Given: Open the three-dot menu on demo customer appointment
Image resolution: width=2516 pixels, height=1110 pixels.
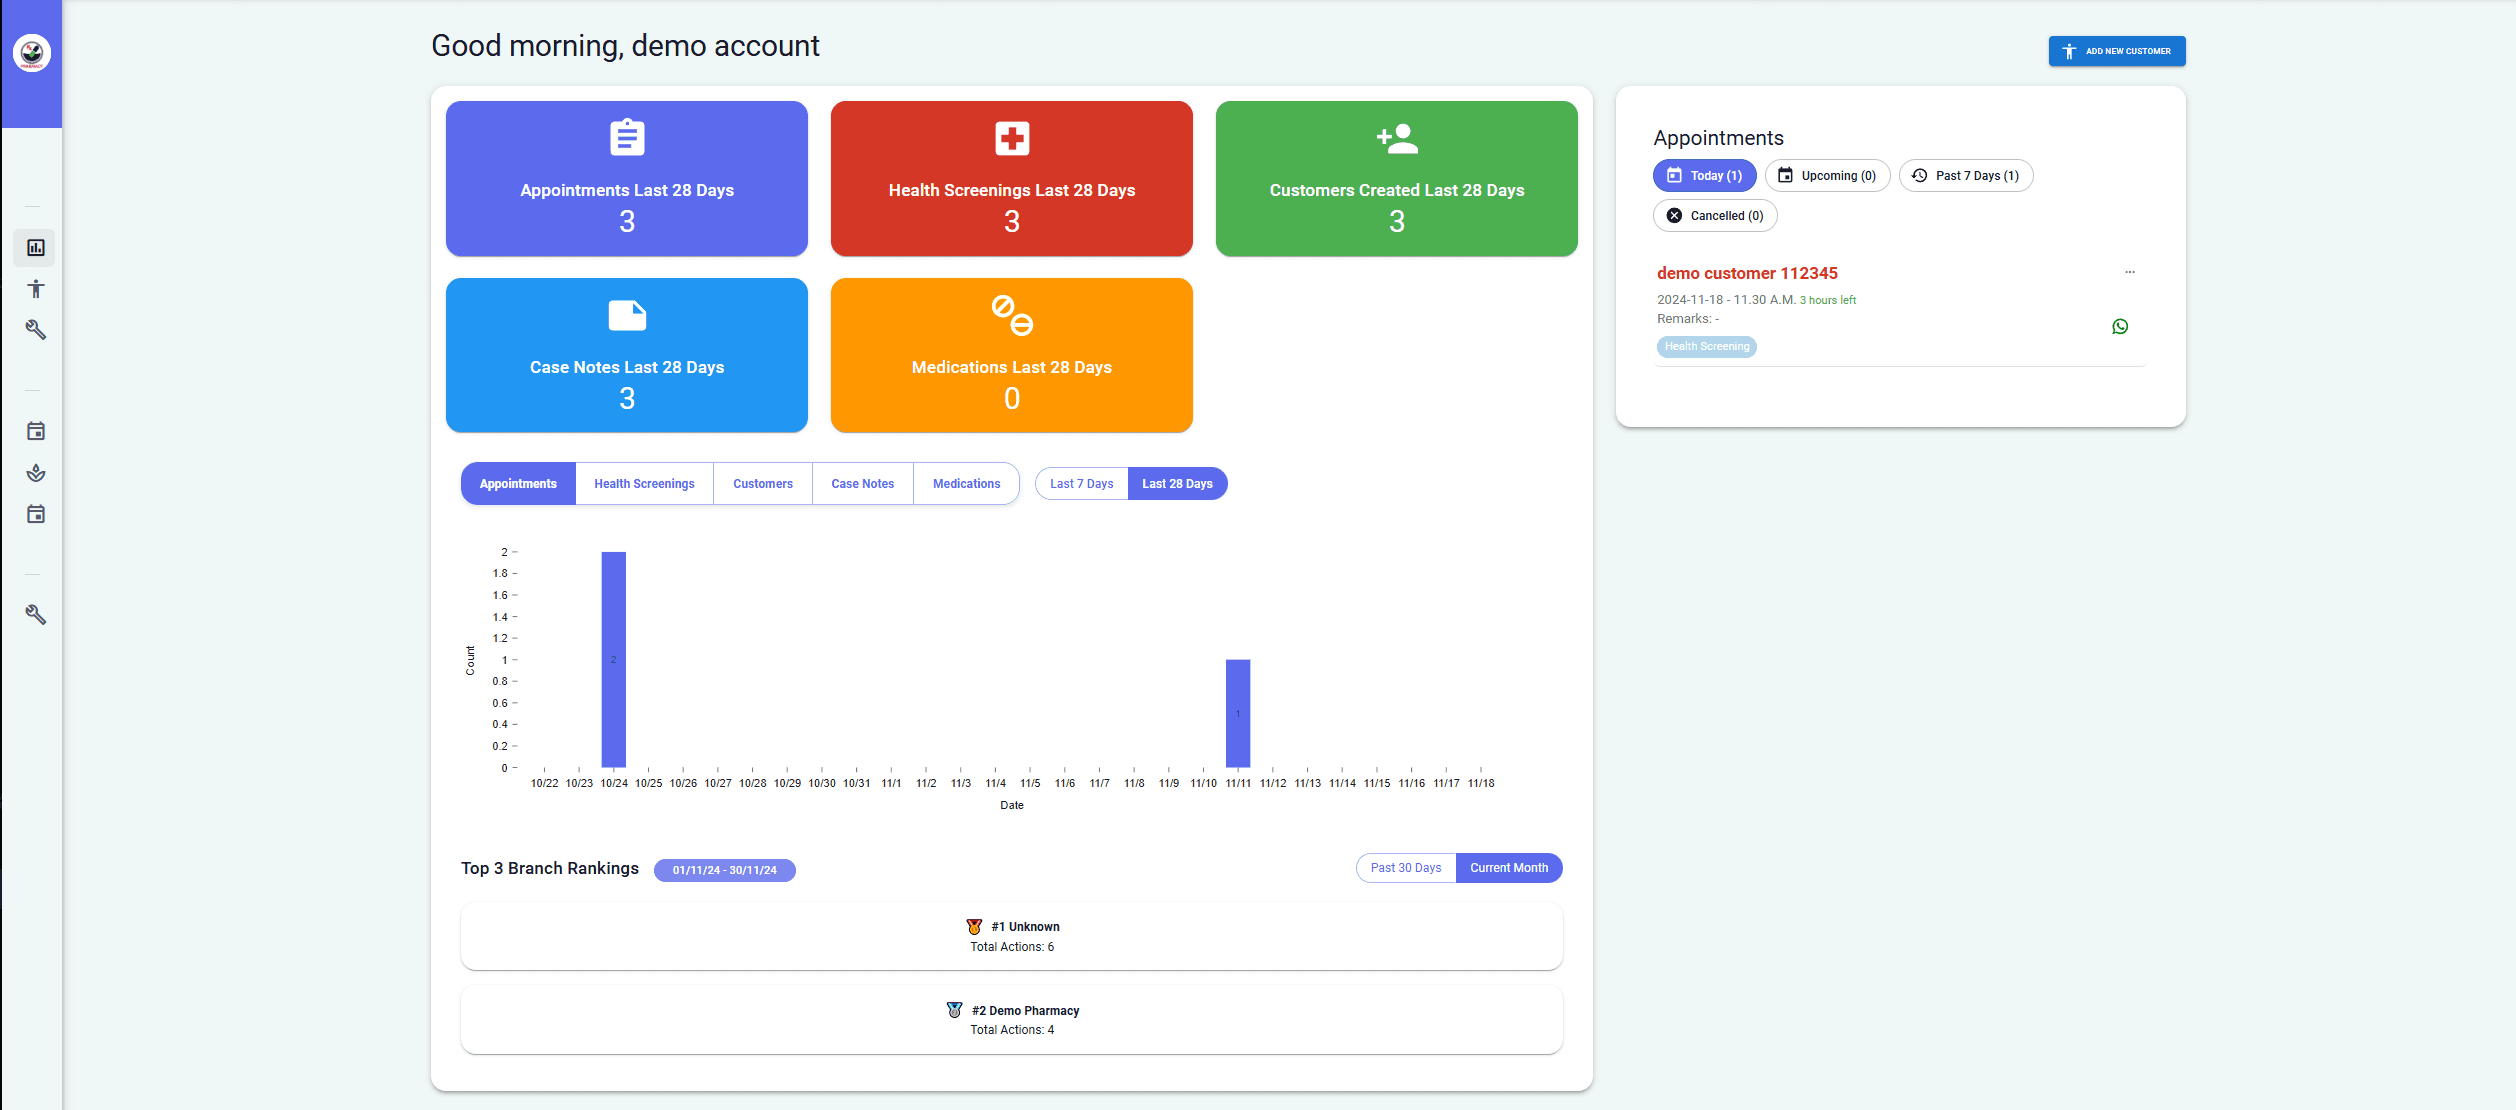Looking at the screenshot, I should pos(2130,271).
